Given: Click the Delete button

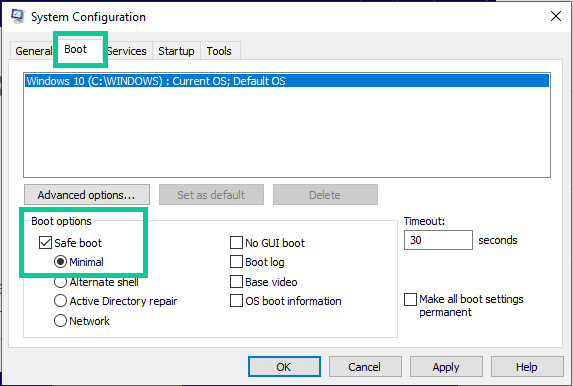Looking at the screenshot, I should (325, 194).
